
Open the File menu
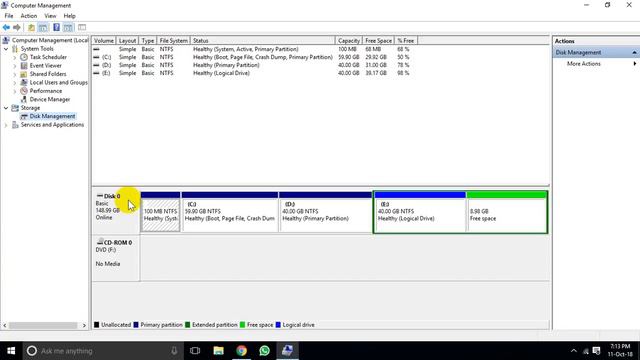[9, 16]
